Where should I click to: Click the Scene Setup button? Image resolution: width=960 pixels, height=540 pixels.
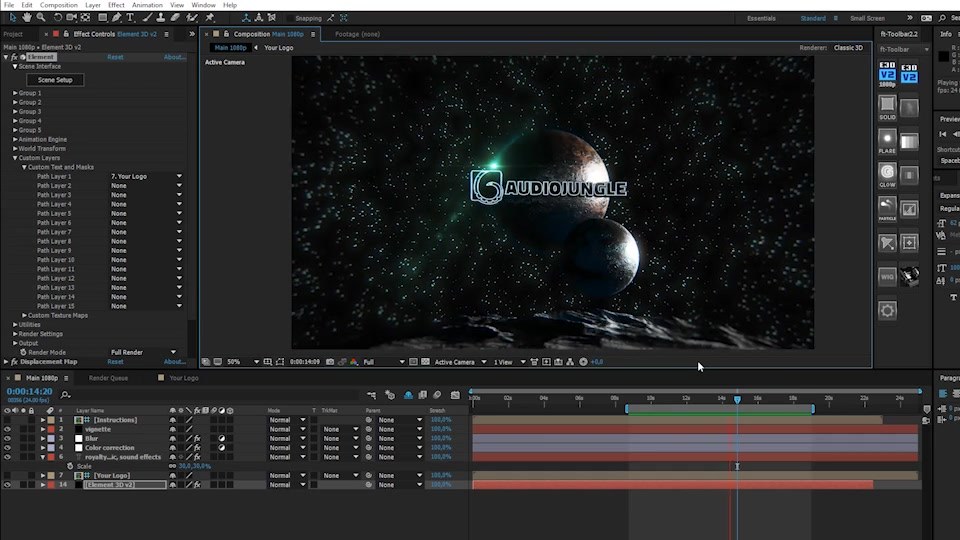click(x=55, y=80)
